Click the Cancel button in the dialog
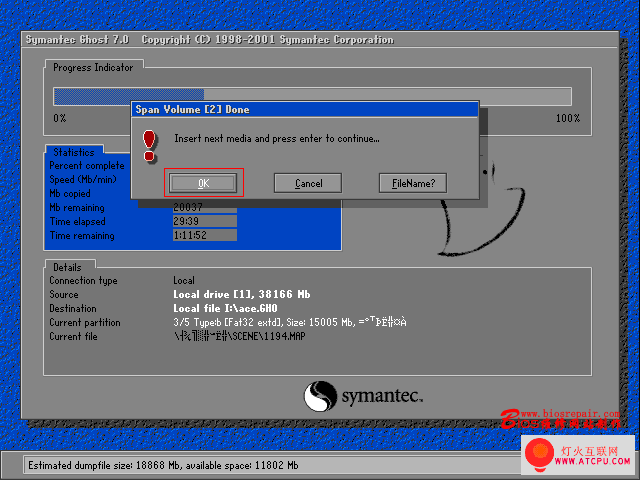Image resolution: width=640 pixels, height=480 pixels. coord(308,183)
